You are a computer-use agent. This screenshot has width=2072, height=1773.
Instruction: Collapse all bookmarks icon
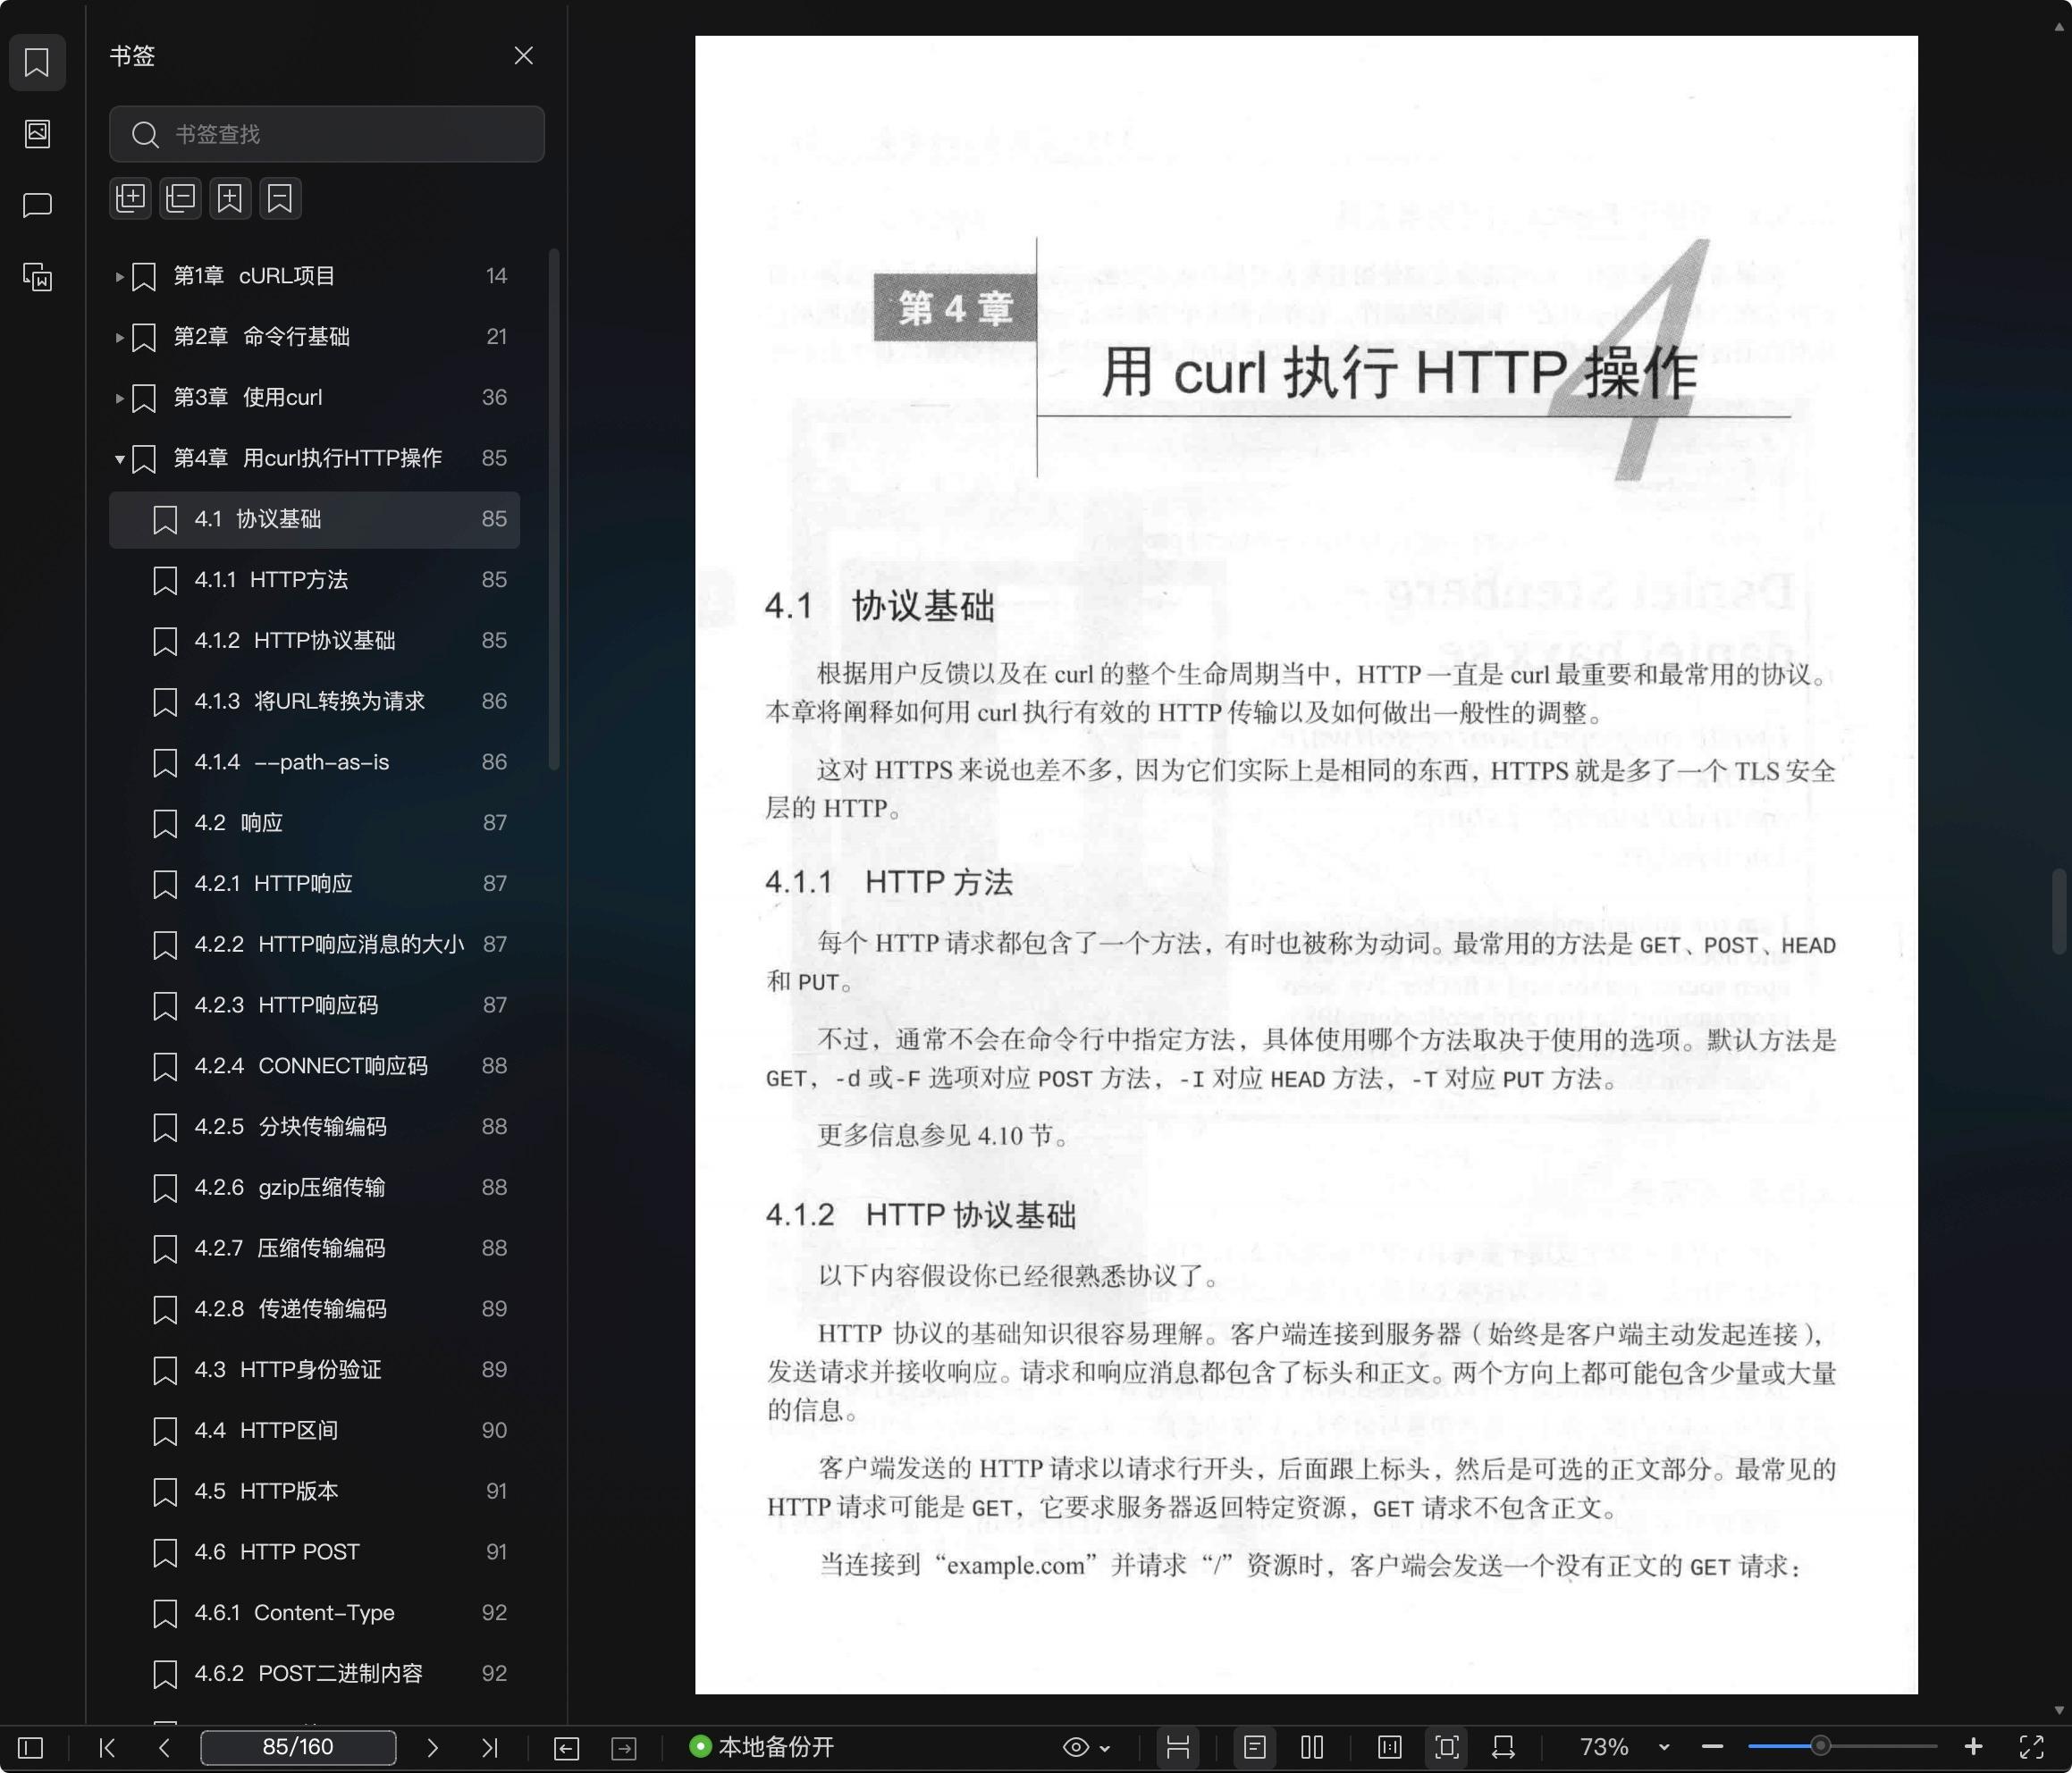(180, 198)
